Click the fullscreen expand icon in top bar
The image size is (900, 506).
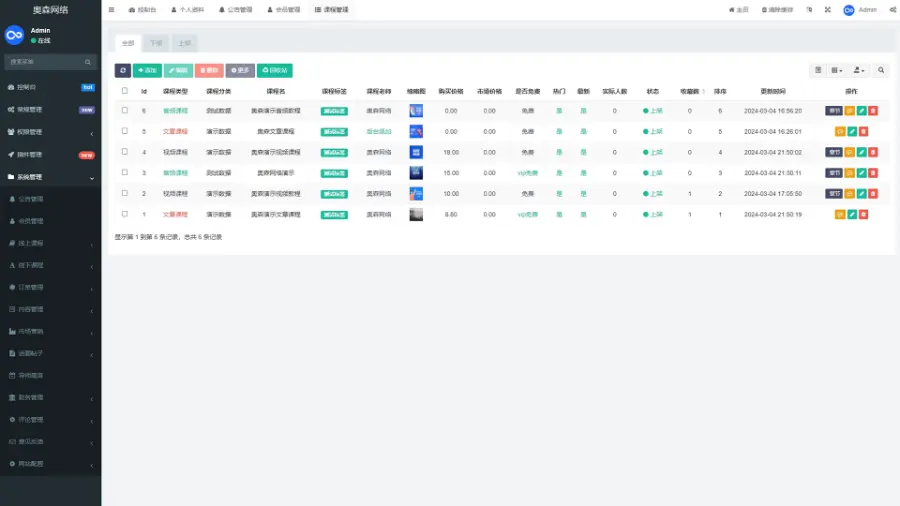(827, 9)
